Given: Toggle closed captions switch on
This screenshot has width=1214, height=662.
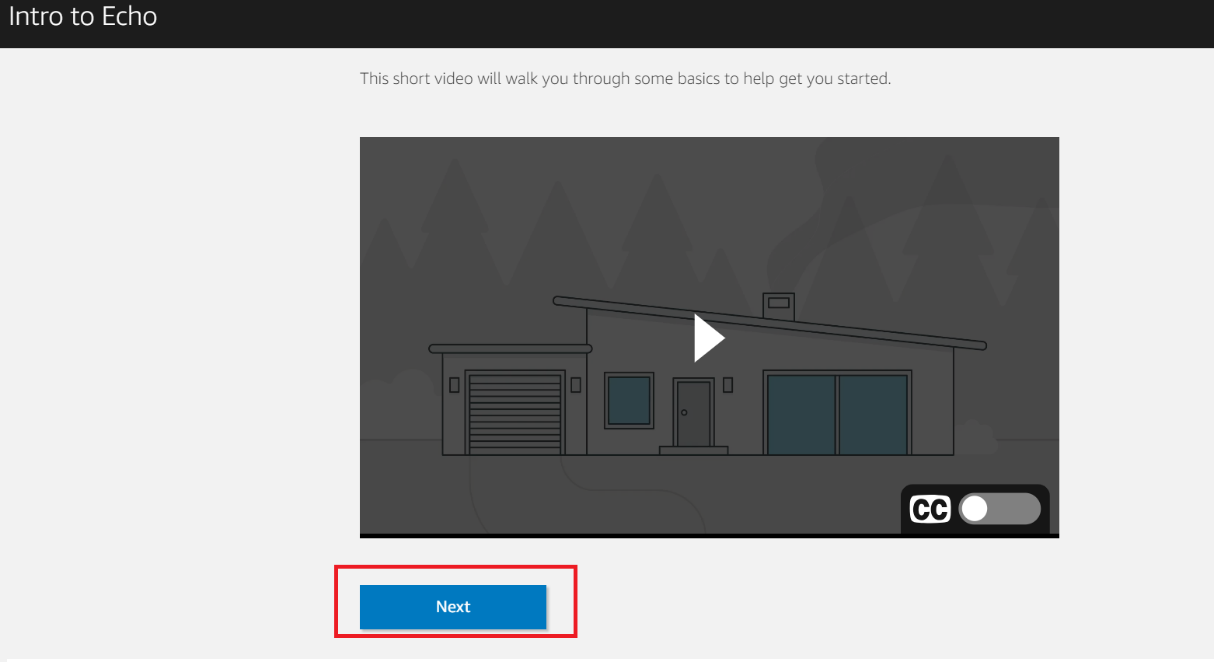Looking at the screenshot, I should 999,509.
